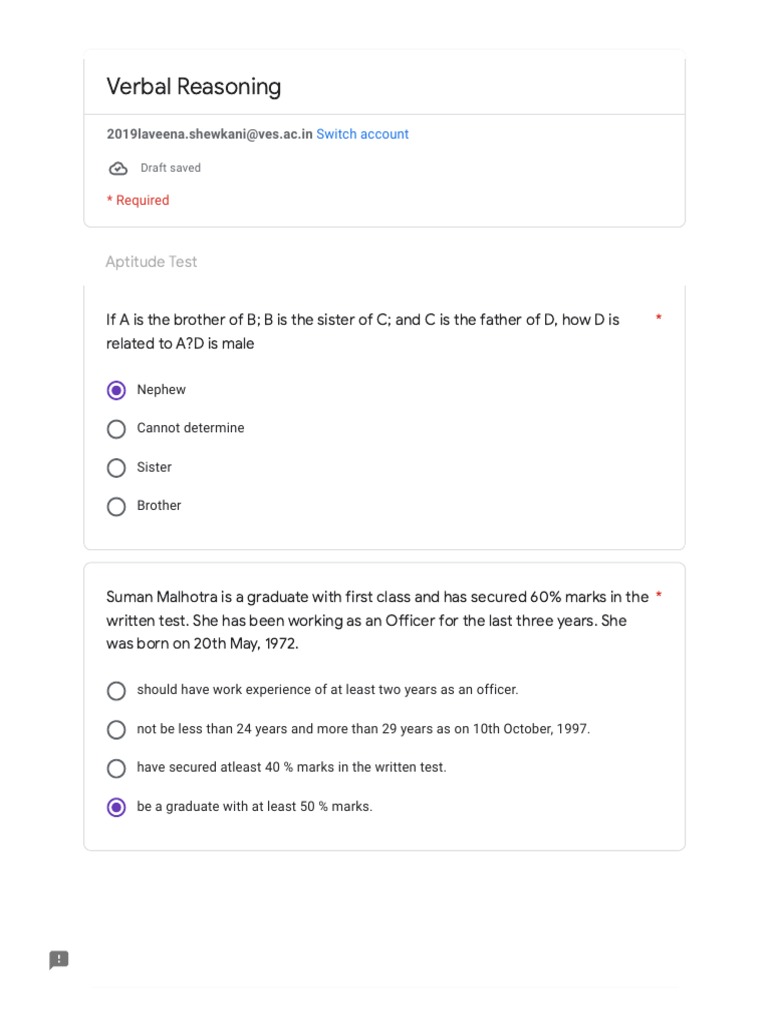Click the required asterisk on the relation question

click(x=658, y=319)
